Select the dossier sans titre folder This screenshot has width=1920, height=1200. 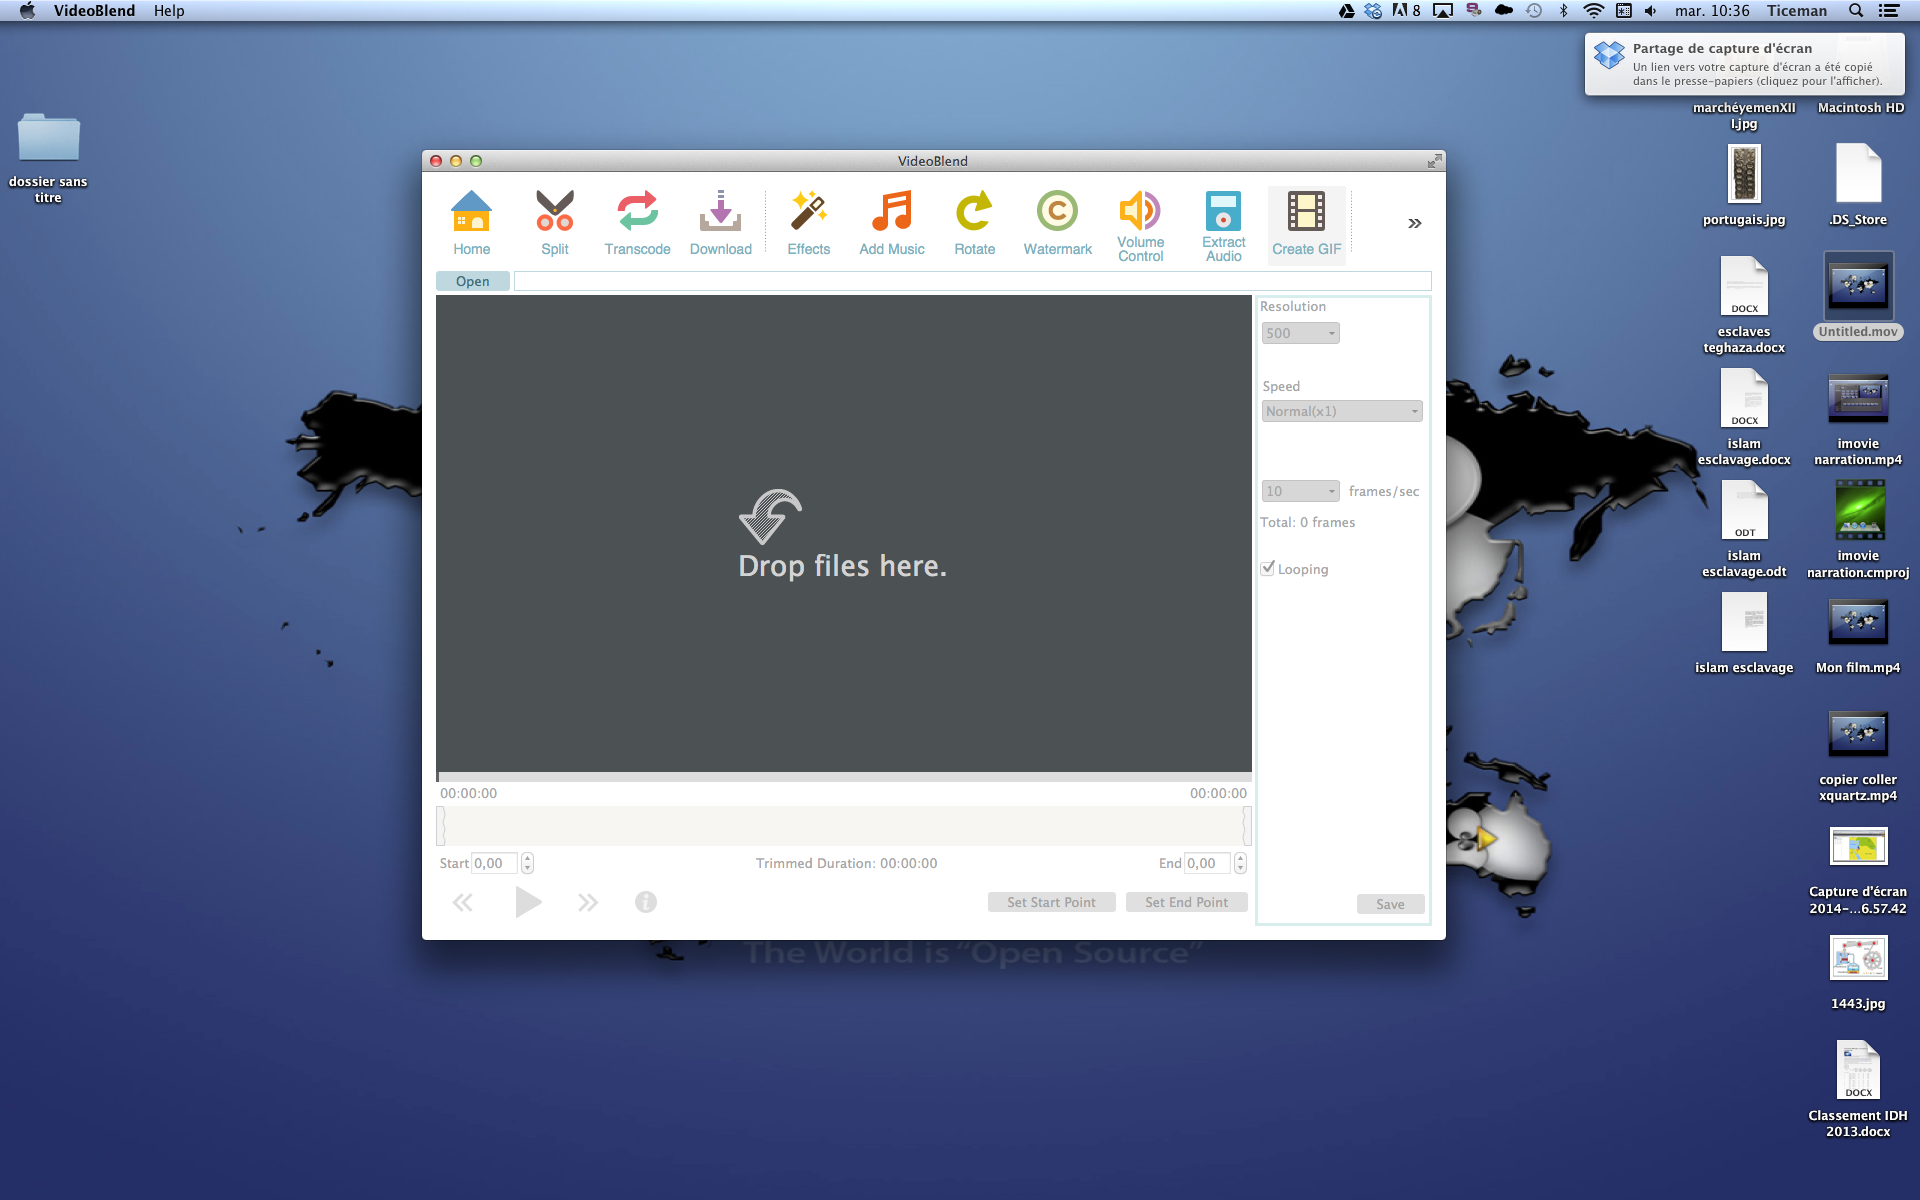pyautogui.click(x=48, y=156)
